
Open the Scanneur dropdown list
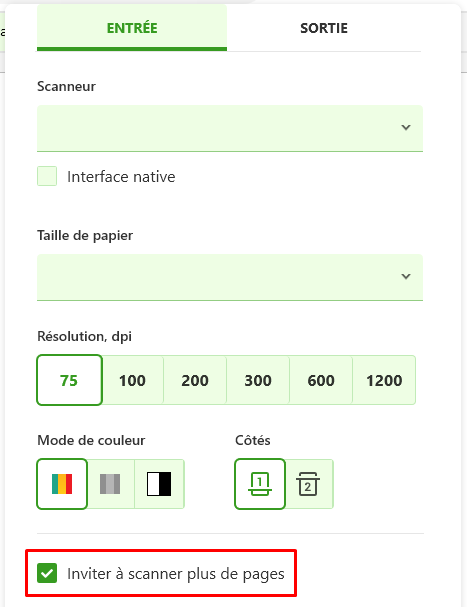click(x=230, y=128)
